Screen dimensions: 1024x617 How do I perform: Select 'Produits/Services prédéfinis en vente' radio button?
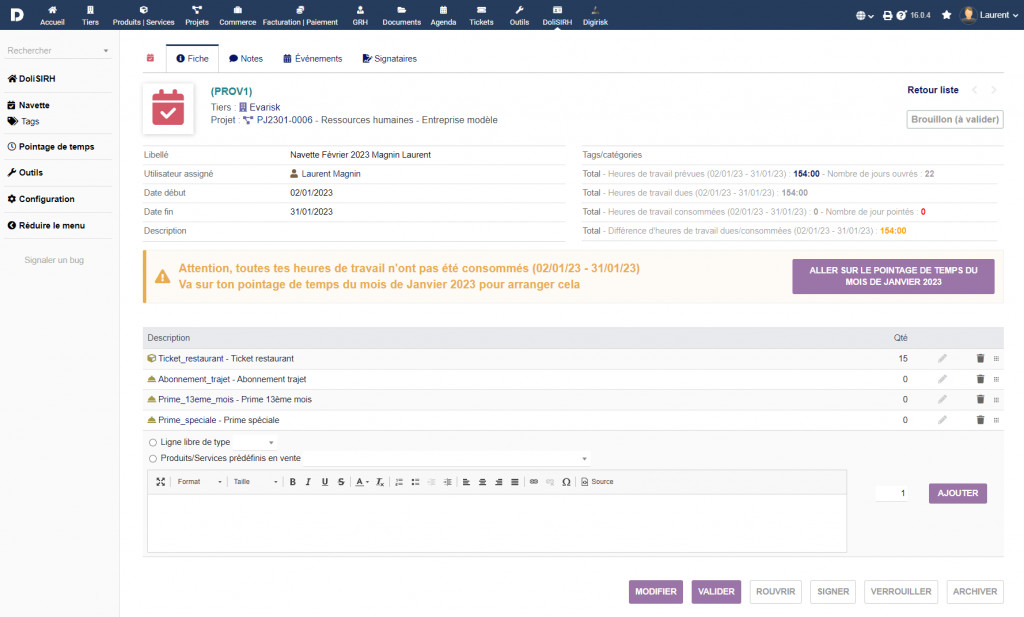[153, 459]
